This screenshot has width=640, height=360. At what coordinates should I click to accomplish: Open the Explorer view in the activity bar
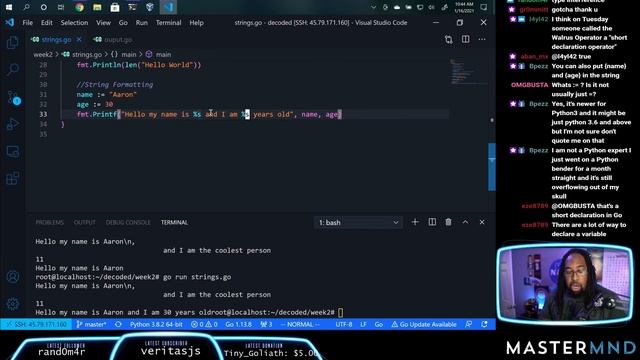[13, 42]
